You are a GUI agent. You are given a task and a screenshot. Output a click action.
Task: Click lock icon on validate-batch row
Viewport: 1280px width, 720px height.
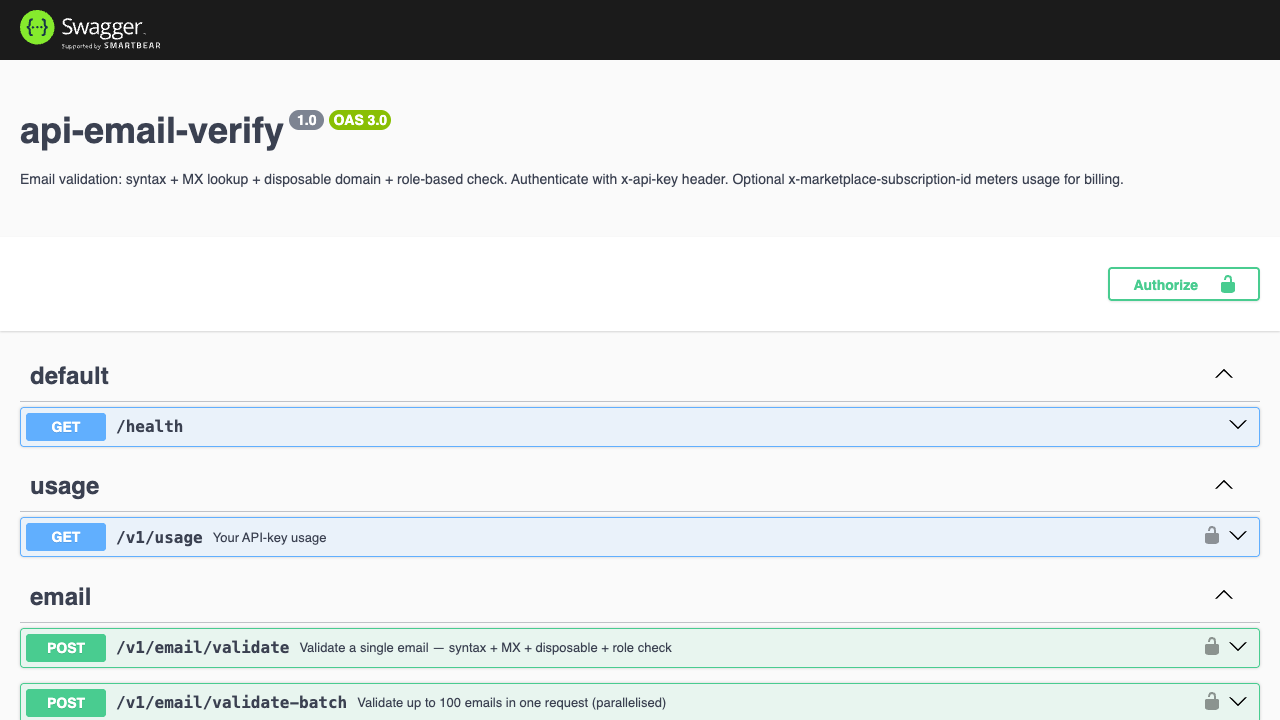click(x=1211, y=701)
